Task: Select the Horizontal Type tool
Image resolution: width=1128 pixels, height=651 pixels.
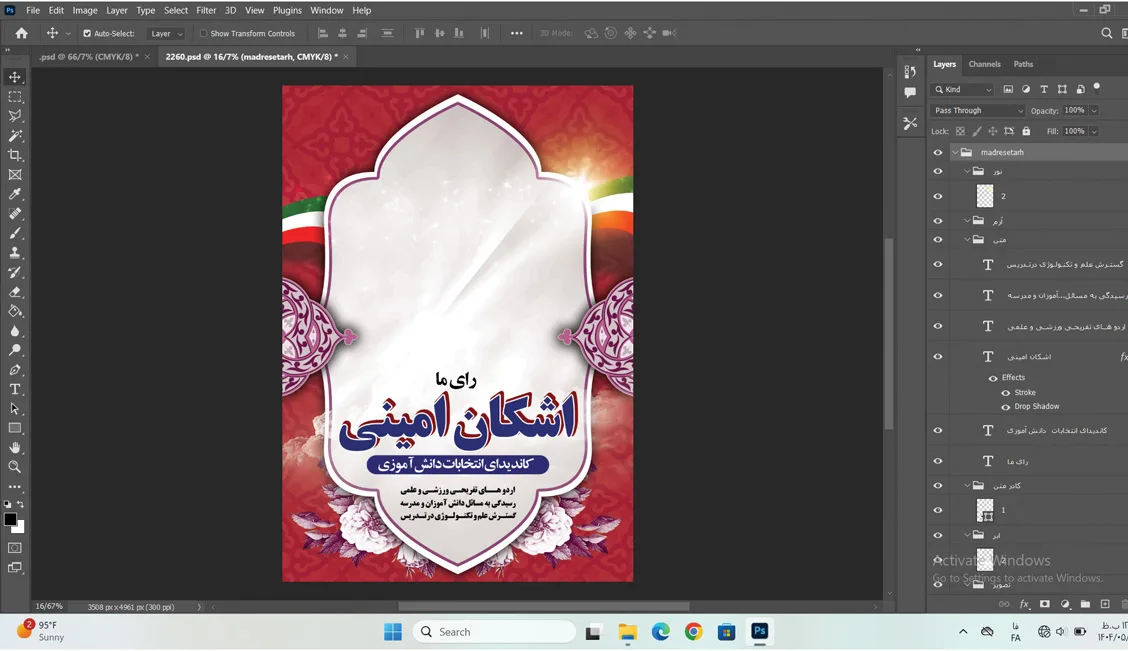Action: (14, 389)
